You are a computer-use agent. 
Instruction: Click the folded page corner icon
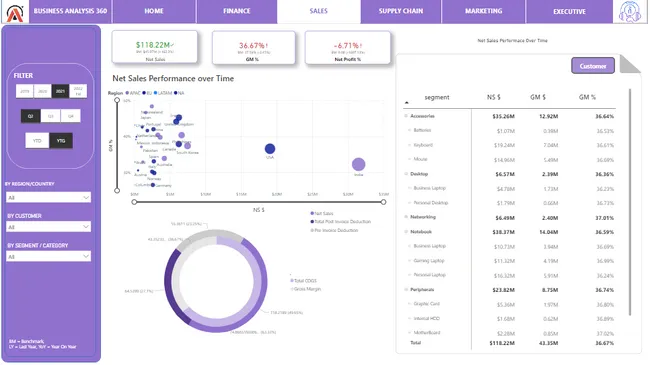coord(630,64)
